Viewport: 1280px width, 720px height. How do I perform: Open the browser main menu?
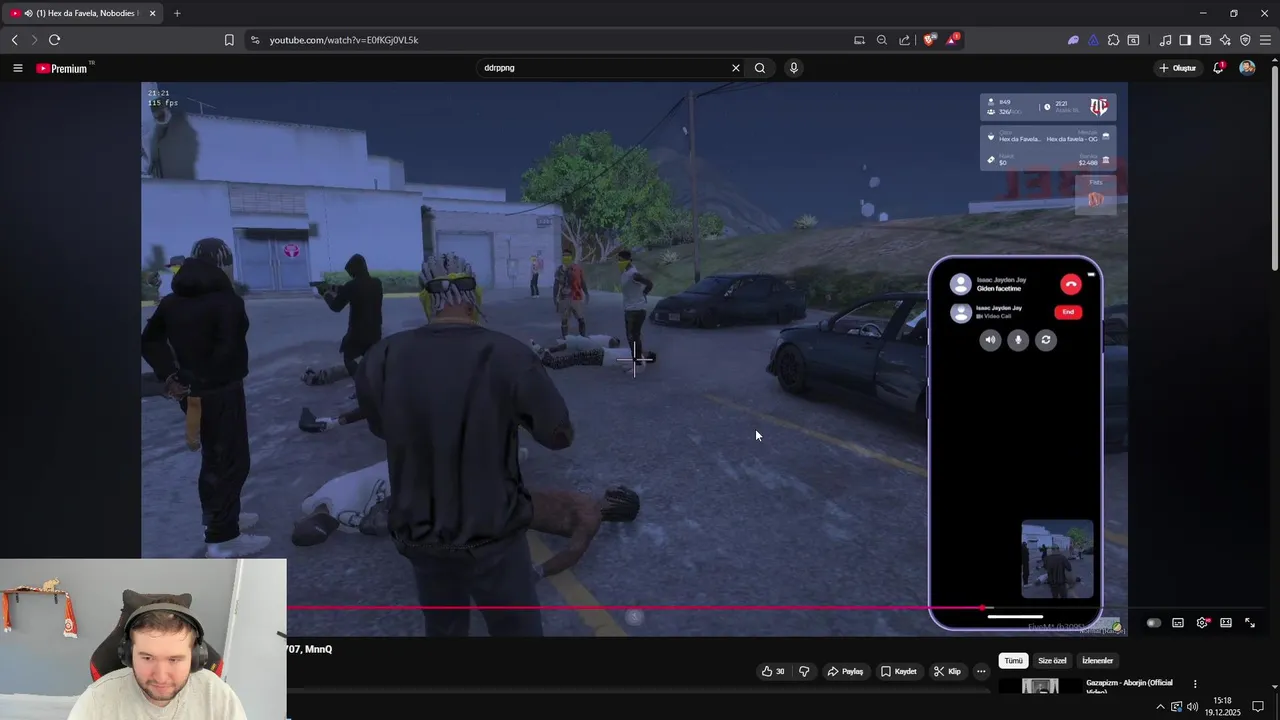[x=1266, y=40]
